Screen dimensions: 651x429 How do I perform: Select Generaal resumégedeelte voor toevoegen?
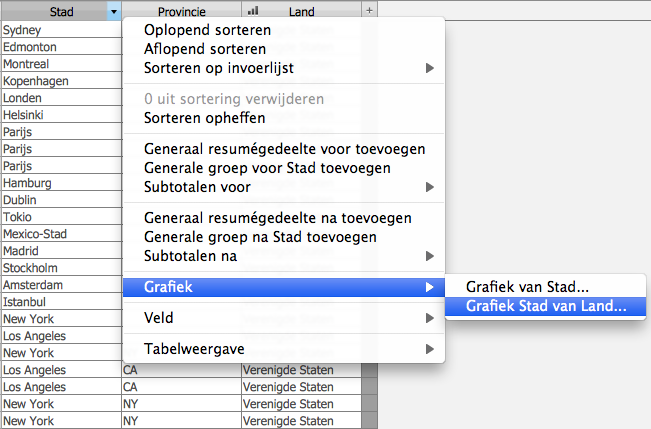[284, 149]
